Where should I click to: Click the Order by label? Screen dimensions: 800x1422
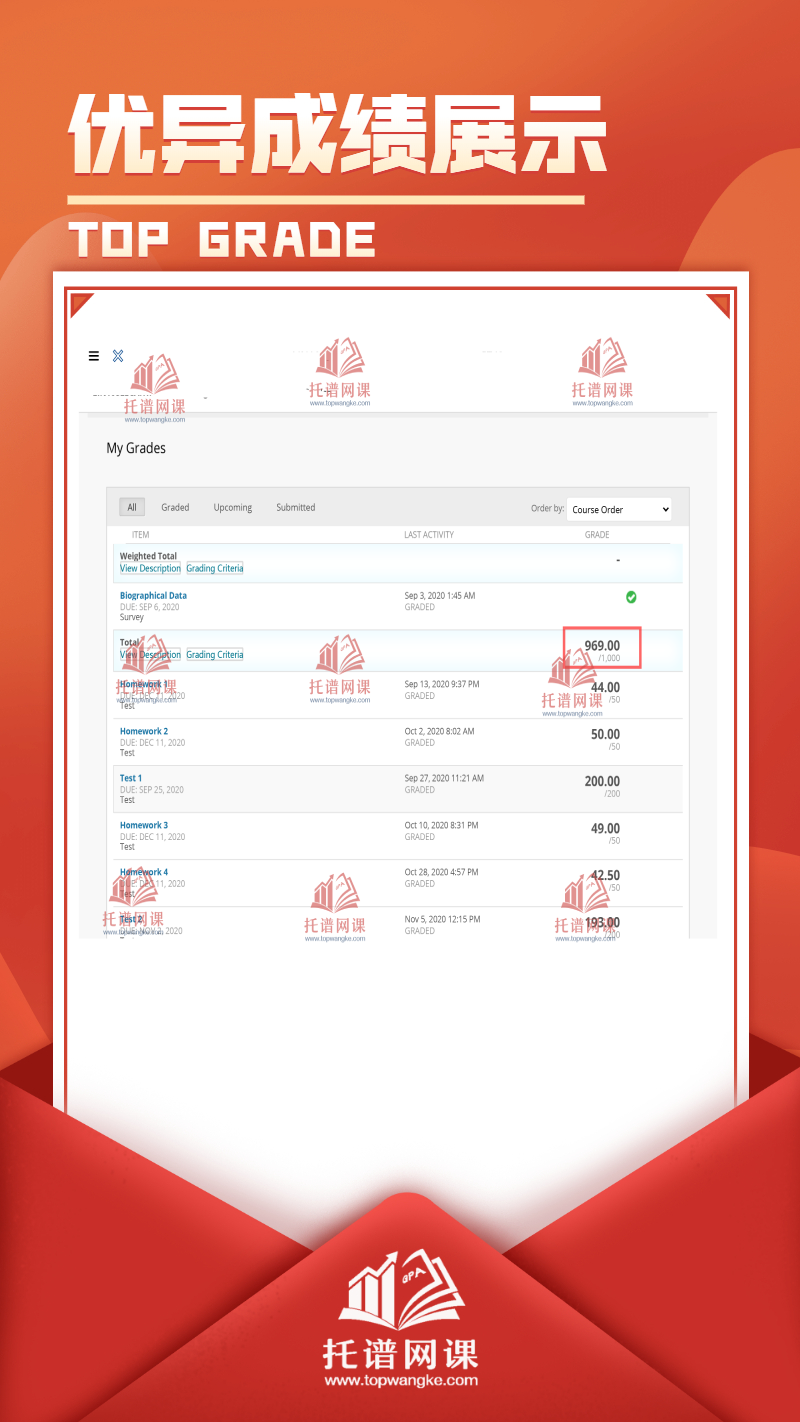547,508
